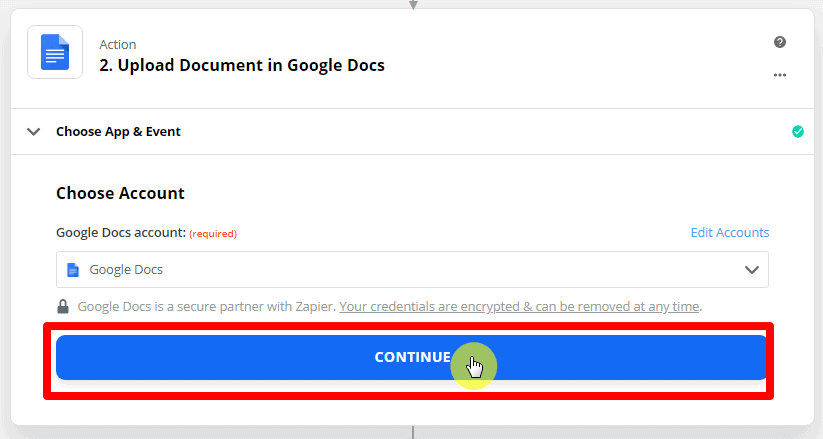823x439 pixels.
Task: Click the red "(required)" indicator
Action: coord(213,234)
